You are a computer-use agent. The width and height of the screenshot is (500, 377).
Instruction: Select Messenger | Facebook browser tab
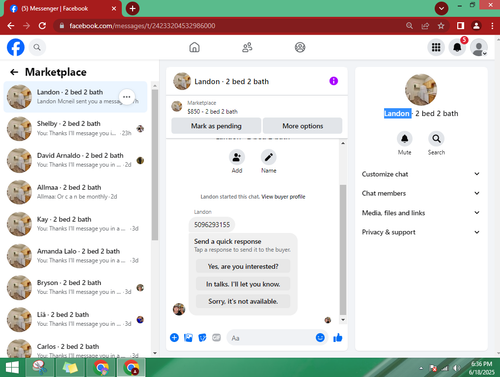point(62,9)
